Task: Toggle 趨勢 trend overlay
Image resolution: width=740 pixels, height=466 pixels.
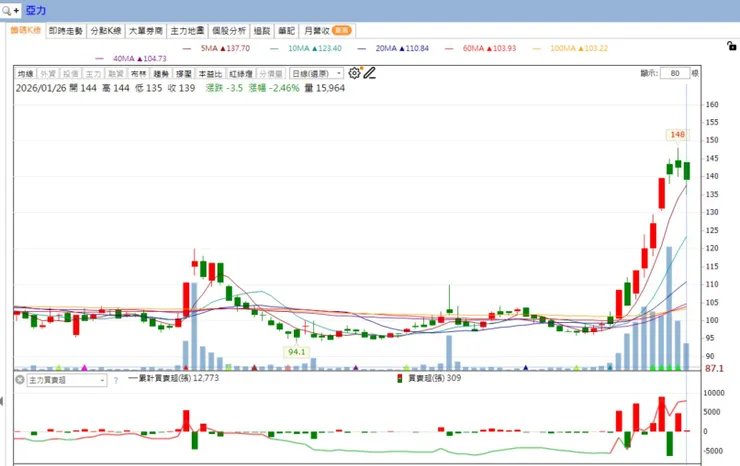Action: coord(161,74)
